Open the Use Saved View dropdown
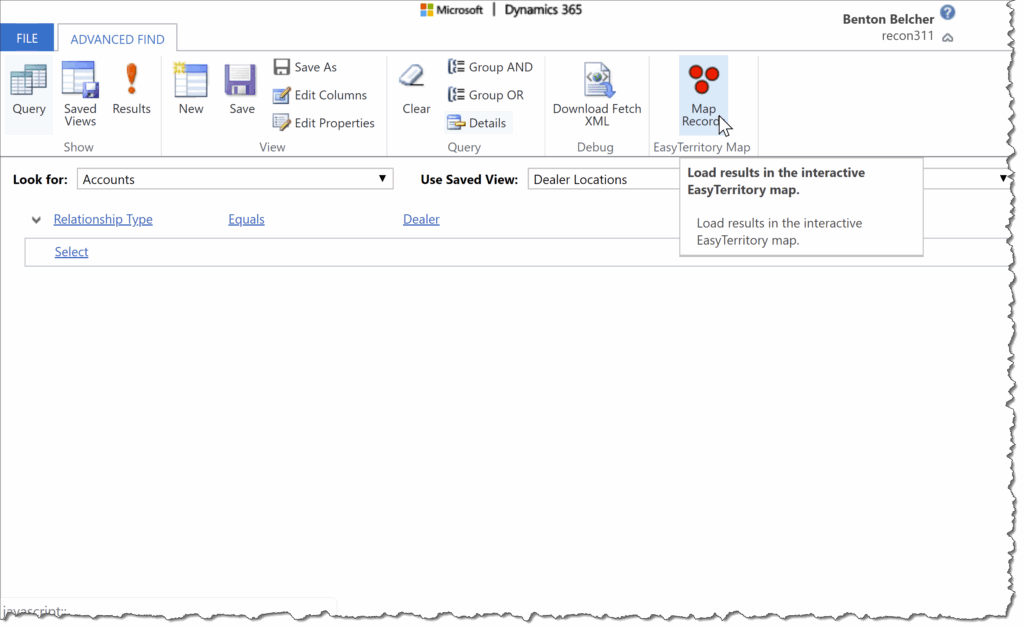1024x629 pixels. pyautogui.click(x=603, y=179)
